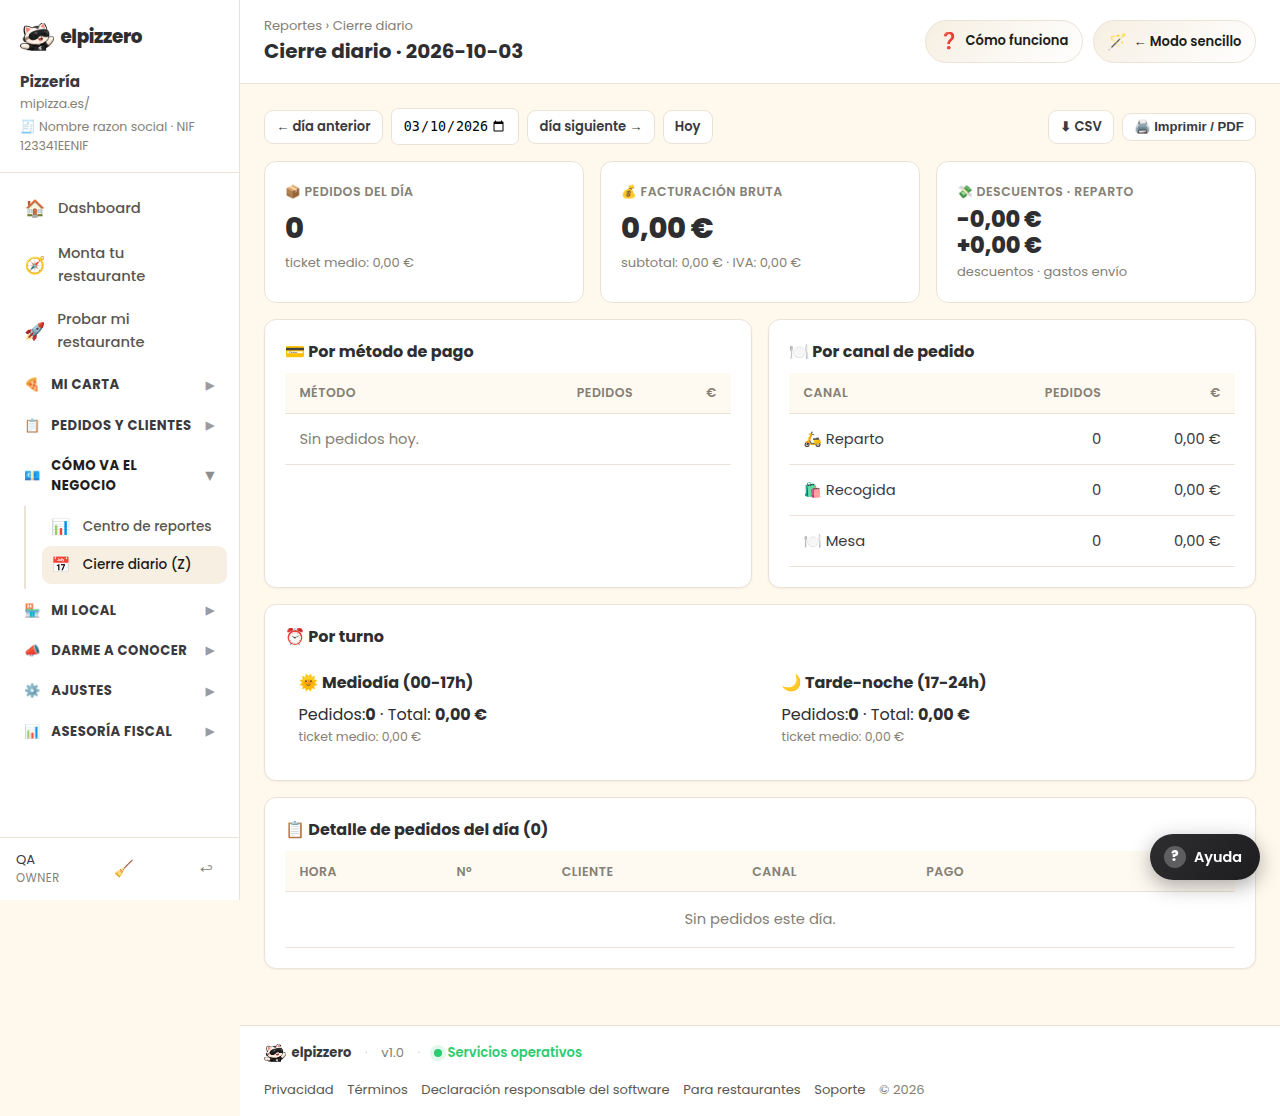Go to Dashboard in the sidebar

tap(120, 208)
